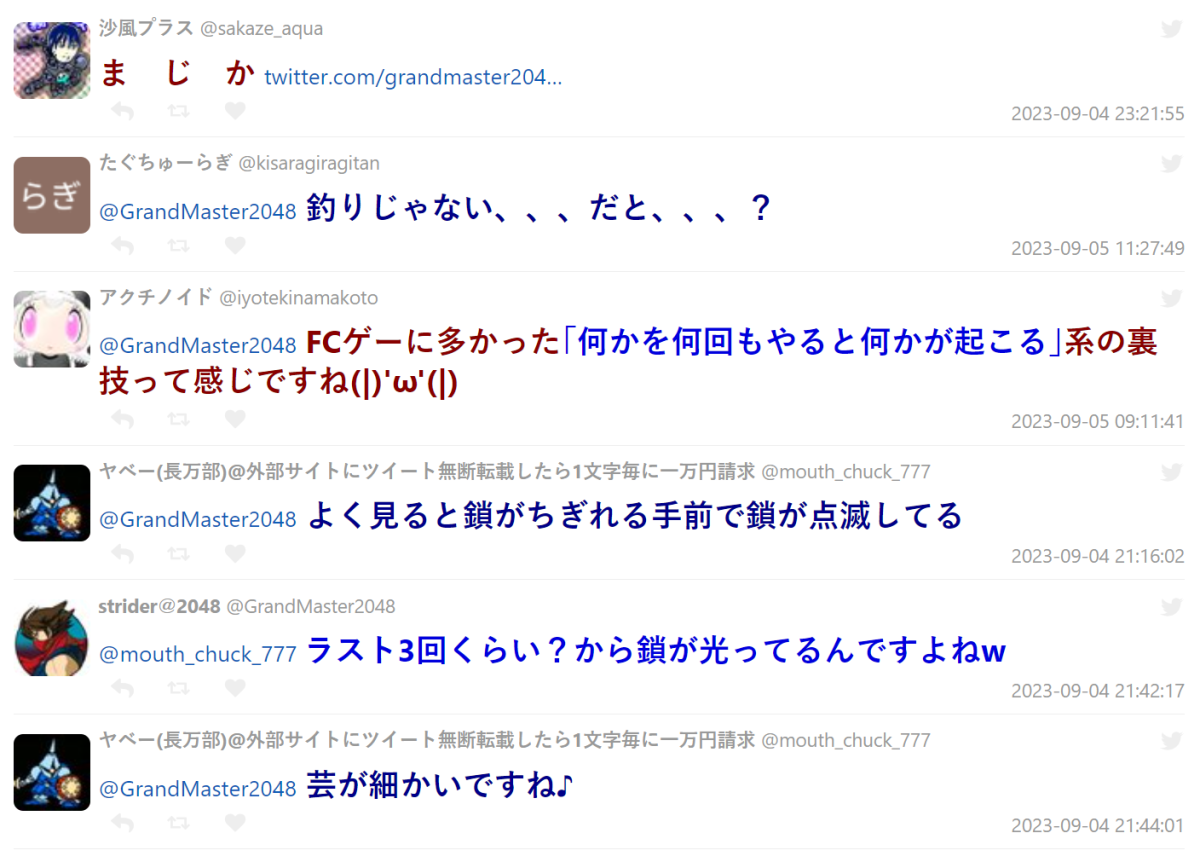Viewport: 1200px width, 862px height.
Task: Click Twitter bird icon on strider@2048's tweet
Action: click(1171, 606)
